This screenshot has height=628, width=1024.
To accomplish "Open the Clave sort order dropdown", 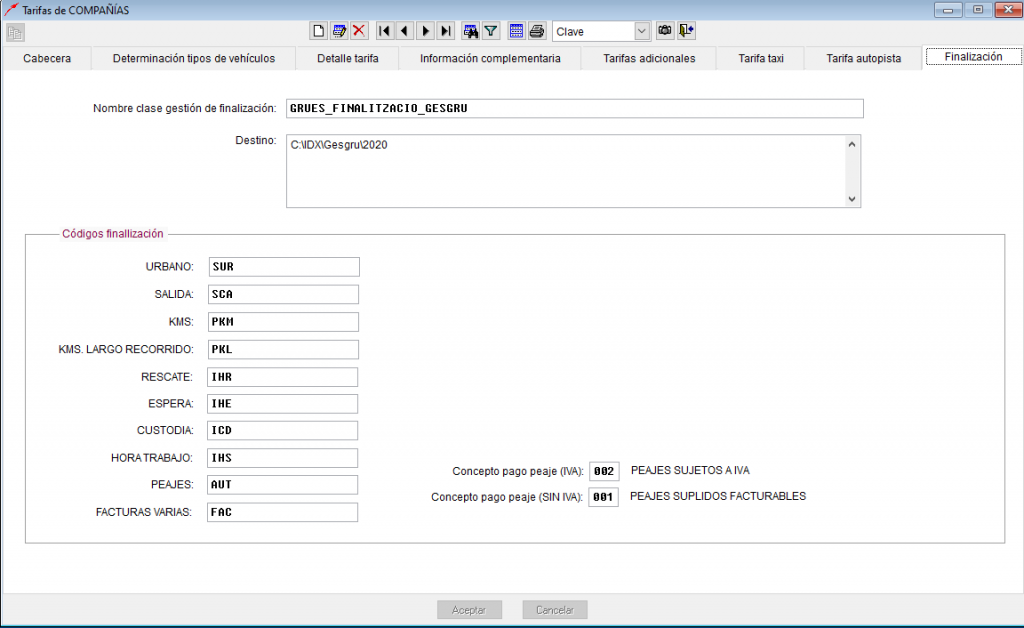I will click(x=641, y=31).
